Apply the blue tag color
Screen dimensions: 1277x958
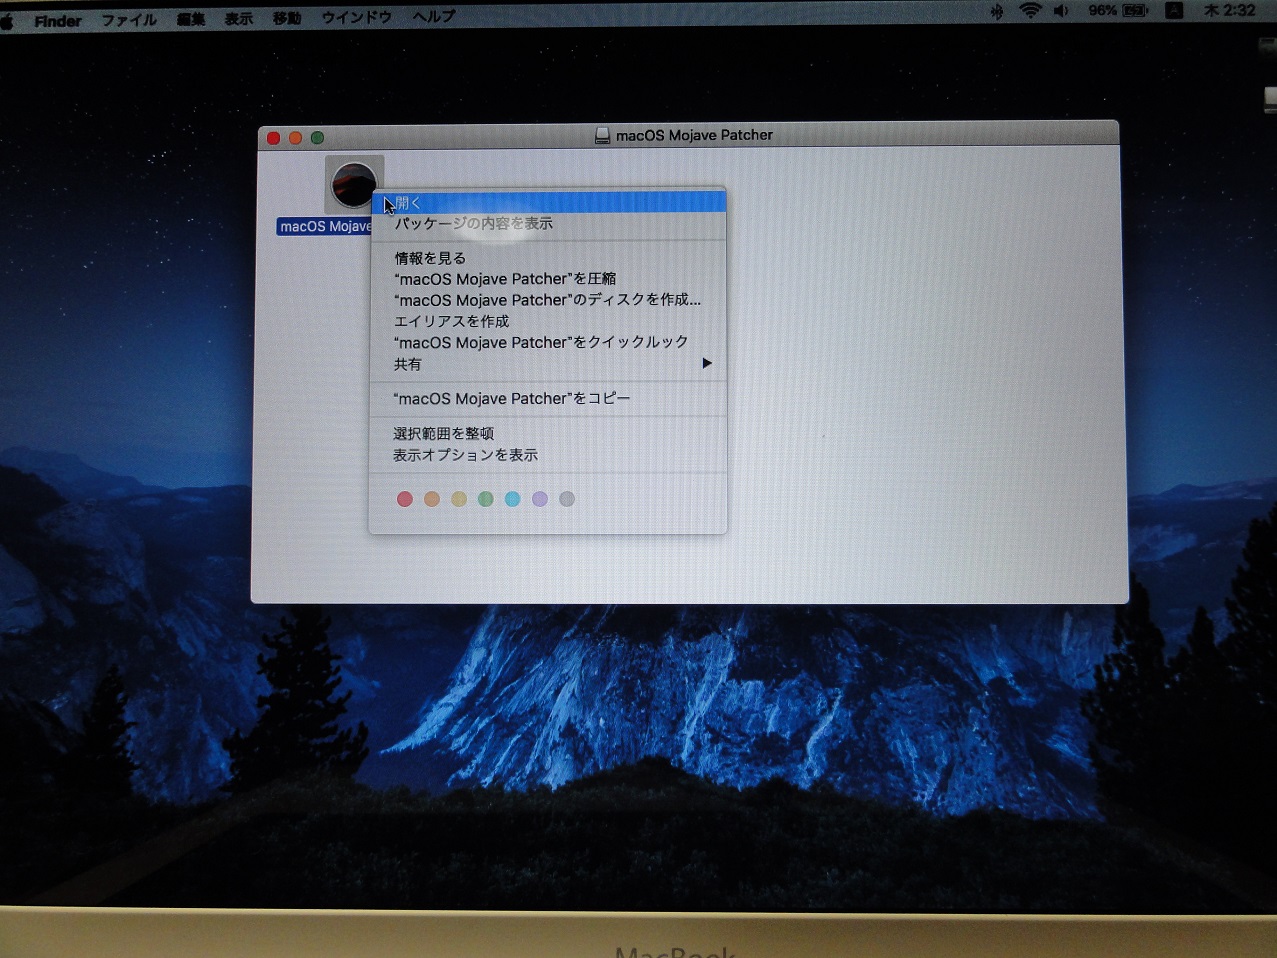512,499
